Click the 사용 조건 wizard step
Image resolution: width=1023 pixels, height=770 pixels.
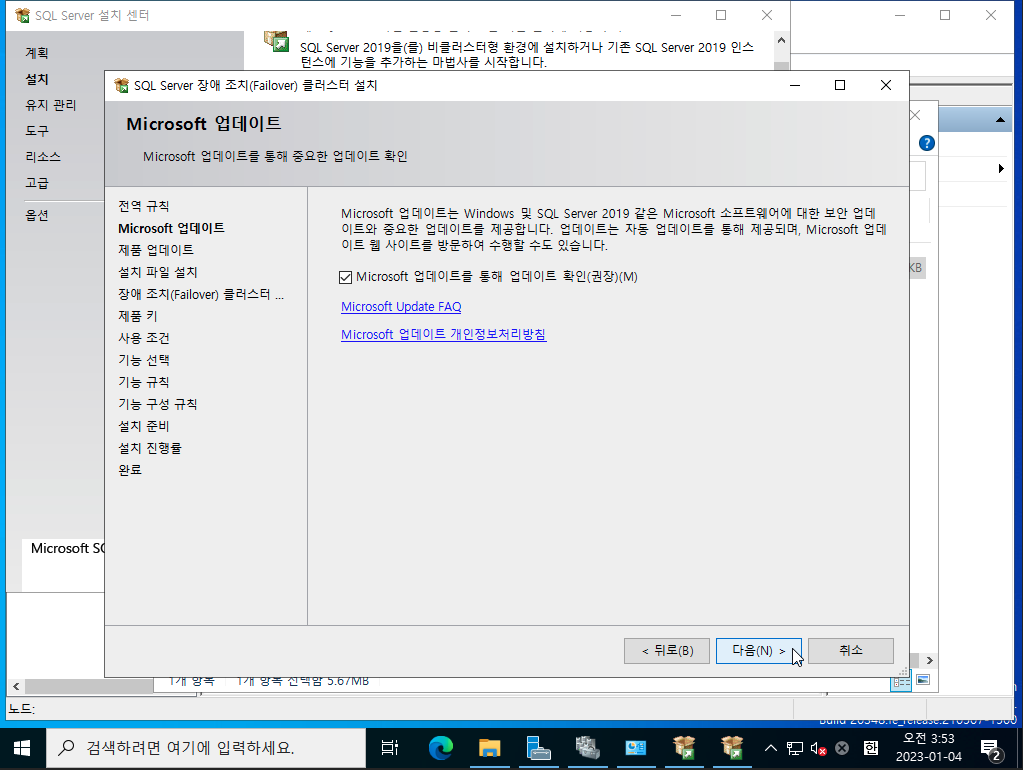(144, 338)
